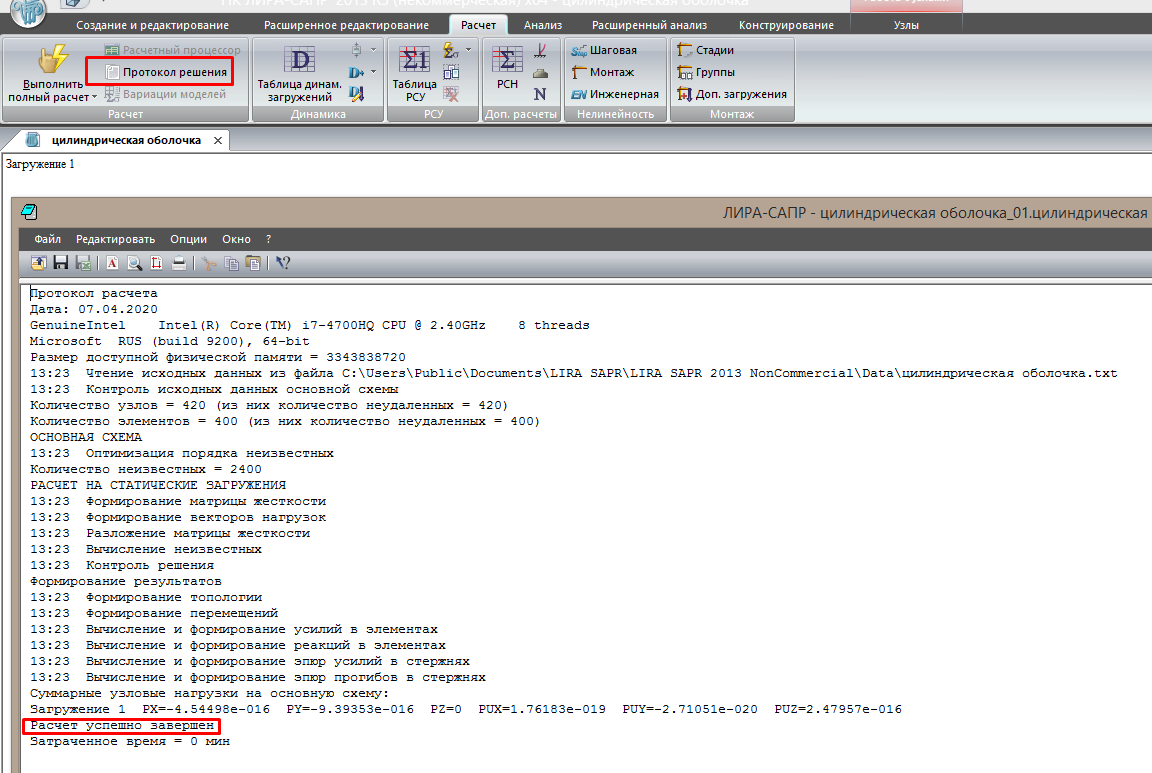The height and width of the screenshot is (773, 1152).
Task: Click the red-cross table icon in РСУ group
Action: tap(451, 94)
